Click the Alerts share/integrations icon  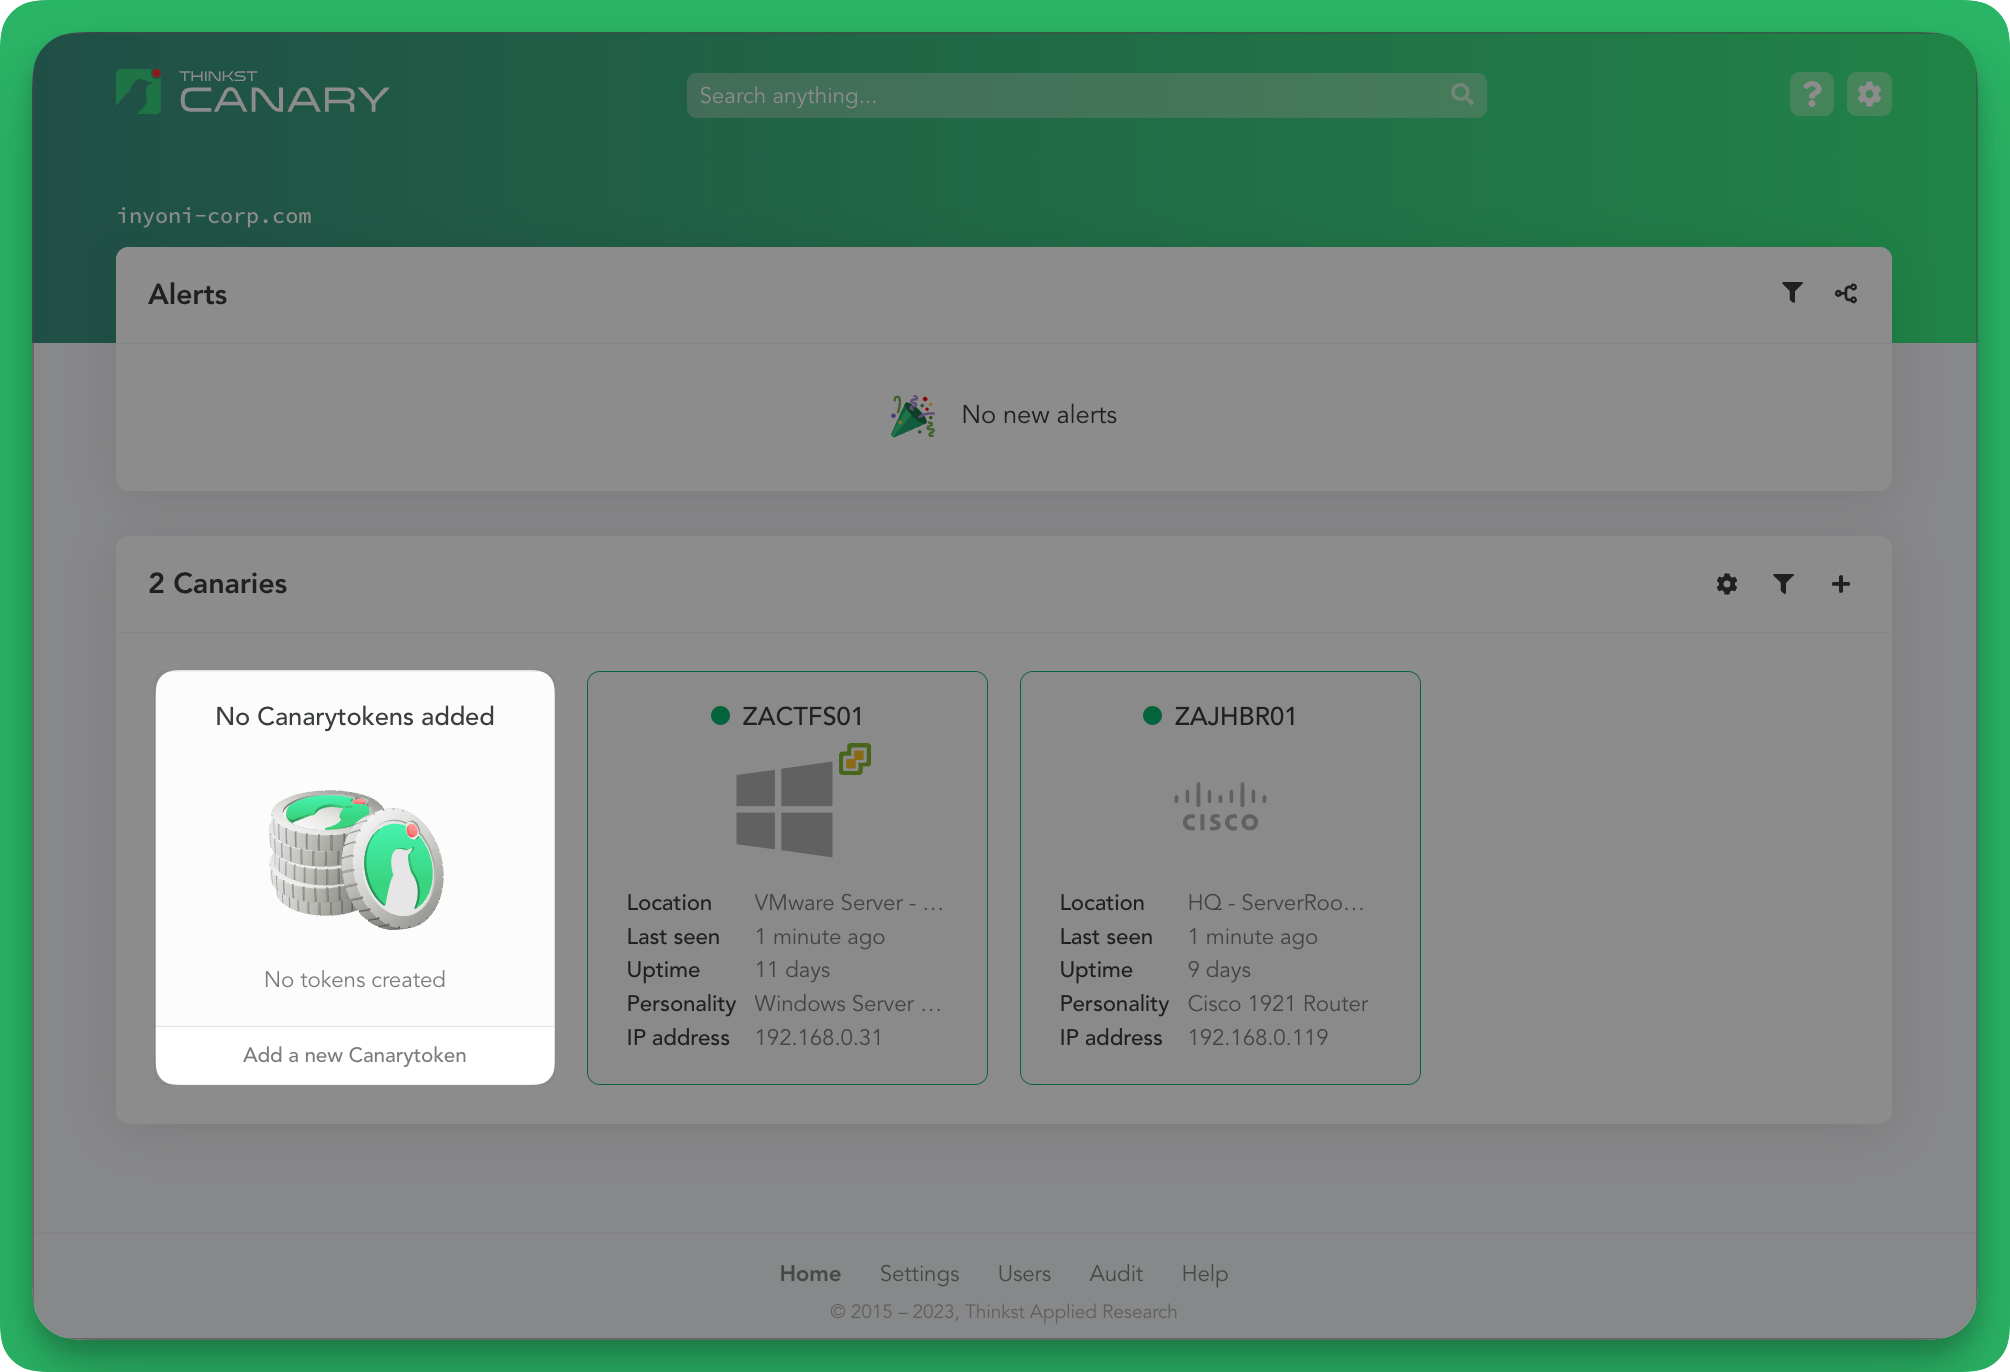(1846, 293)
